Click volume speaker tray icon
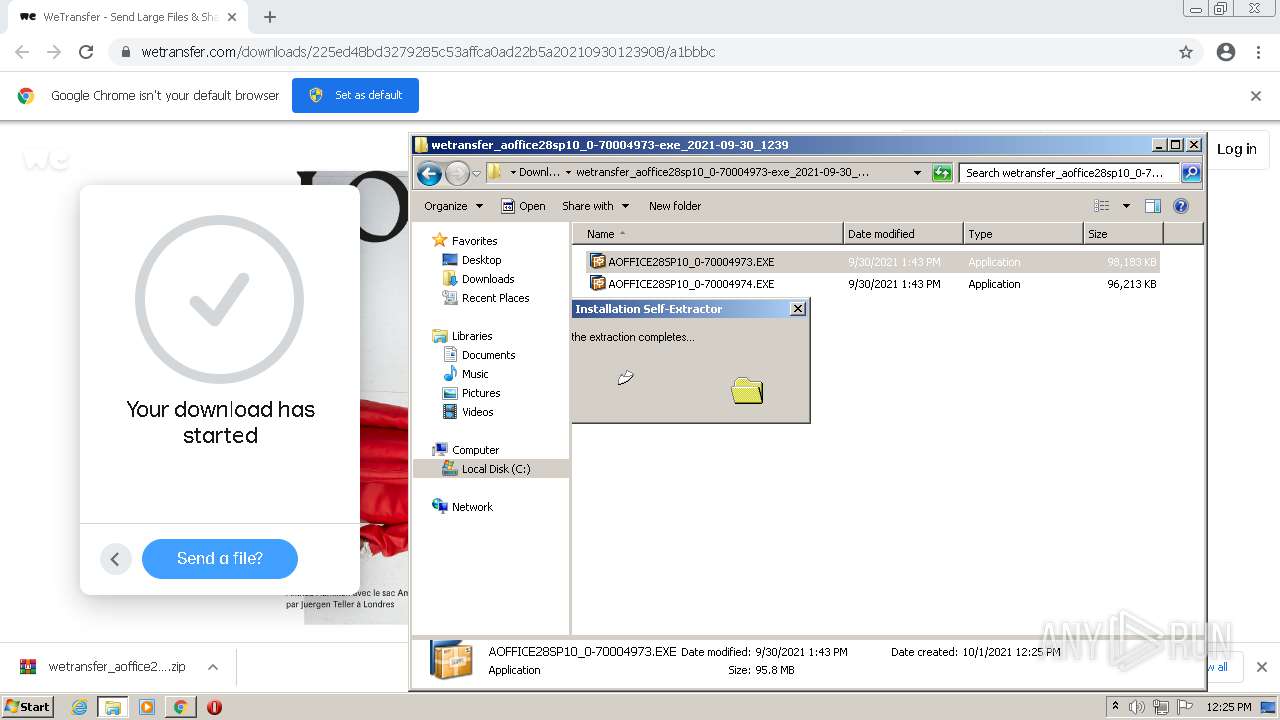1280x720 pixels. pos(1137,707)
